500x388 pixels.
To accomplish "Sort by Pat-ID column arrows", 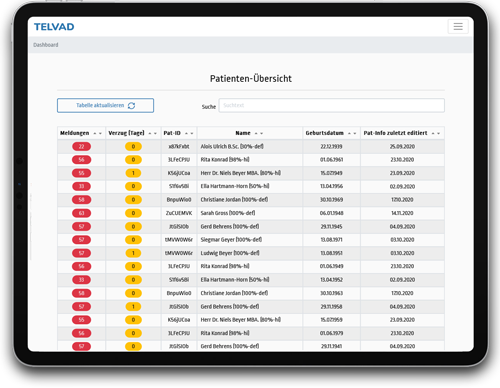I will [189, 133].
